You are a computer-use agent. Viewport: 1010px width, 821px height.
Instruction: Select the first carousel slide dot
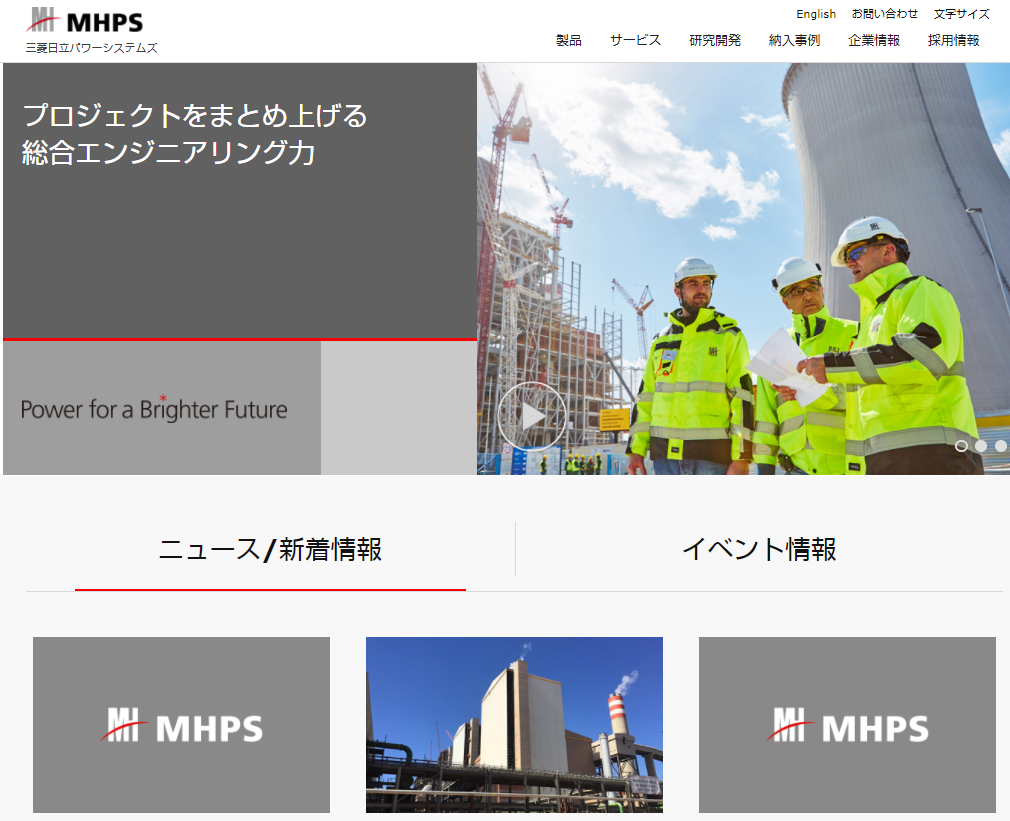click(961, 446)
